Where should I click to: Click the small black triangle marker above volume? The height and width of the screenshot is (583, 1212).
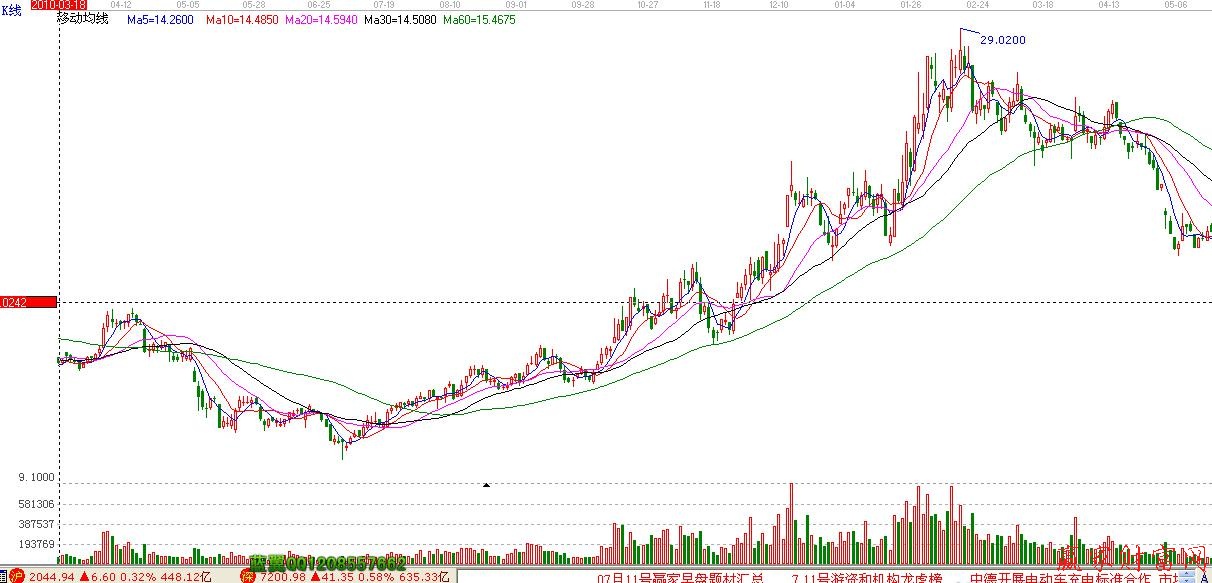pyautogui.click(x=486, y=485)
